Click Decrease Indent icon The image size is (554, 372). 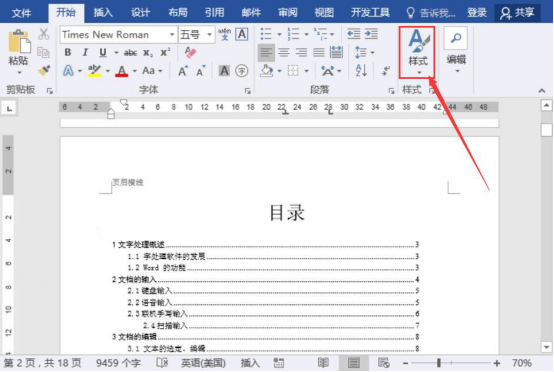pos(353,34)
